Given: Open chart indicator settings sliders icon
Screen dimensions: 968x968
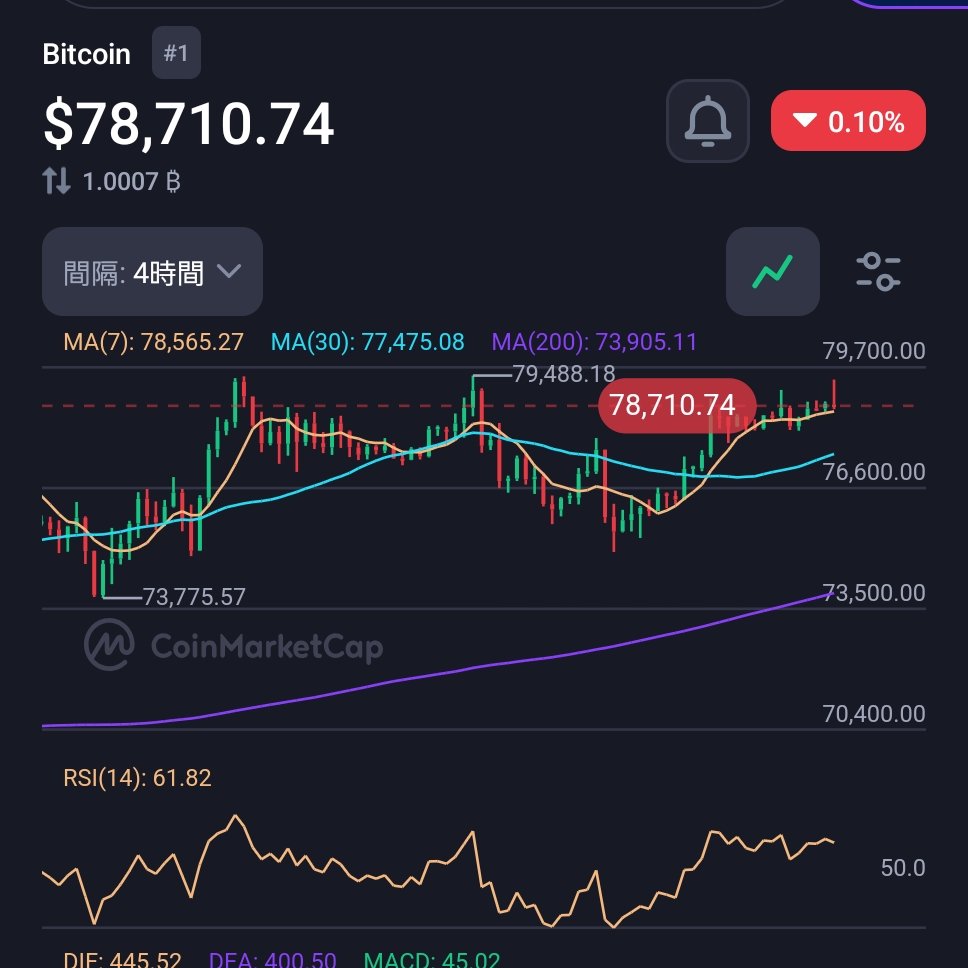Looking at the screenshot, I should [x=878, y=272].
